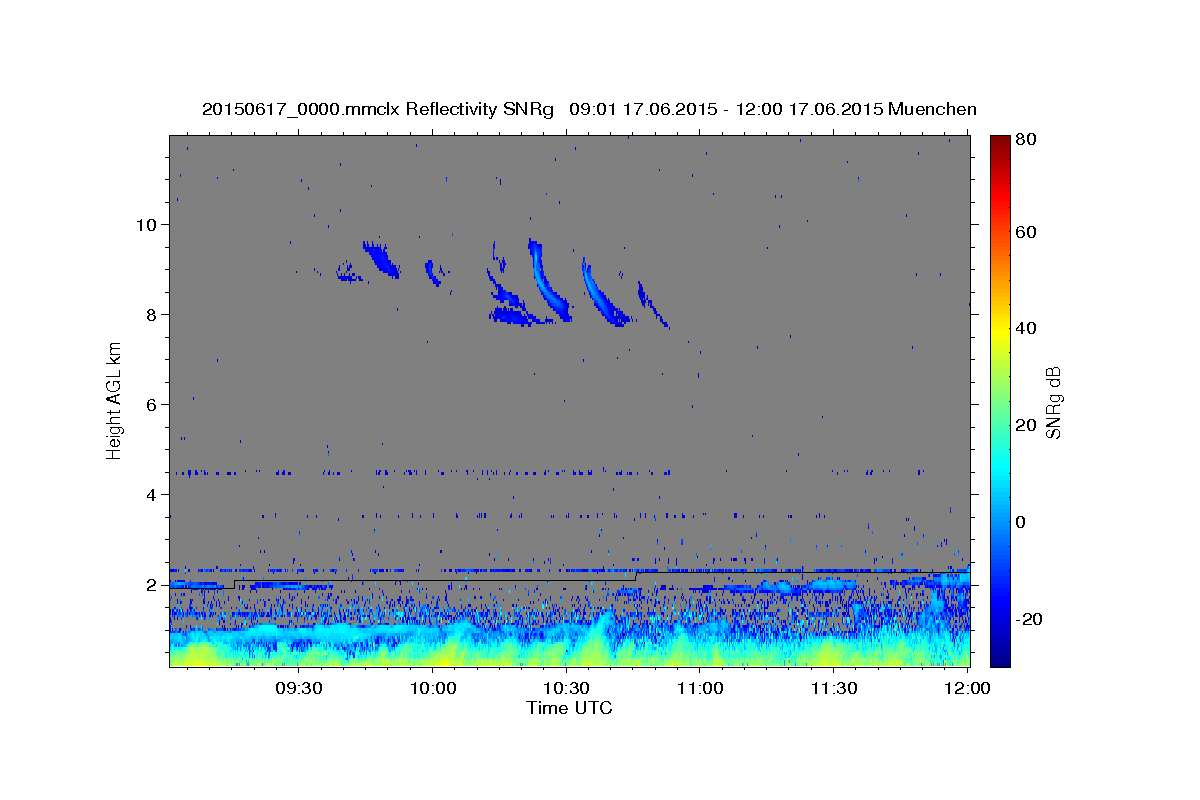Click the colorbar value -20
Image resolution: width=1200 pixels, height=800 pixels.
click(x=1029, y=619)
